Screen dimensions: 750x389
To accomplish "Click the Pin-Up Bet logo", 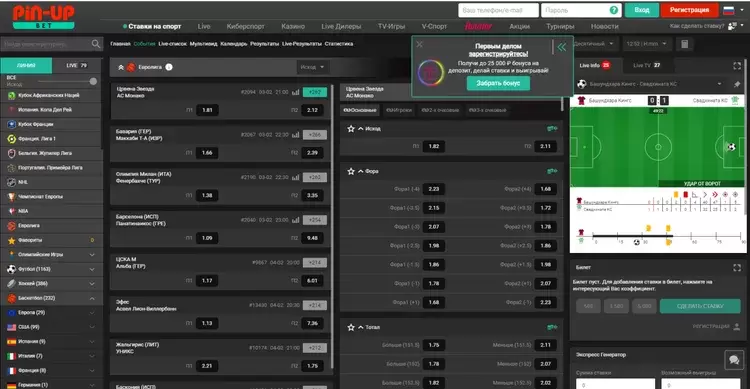I will click(x=44, y=17).
